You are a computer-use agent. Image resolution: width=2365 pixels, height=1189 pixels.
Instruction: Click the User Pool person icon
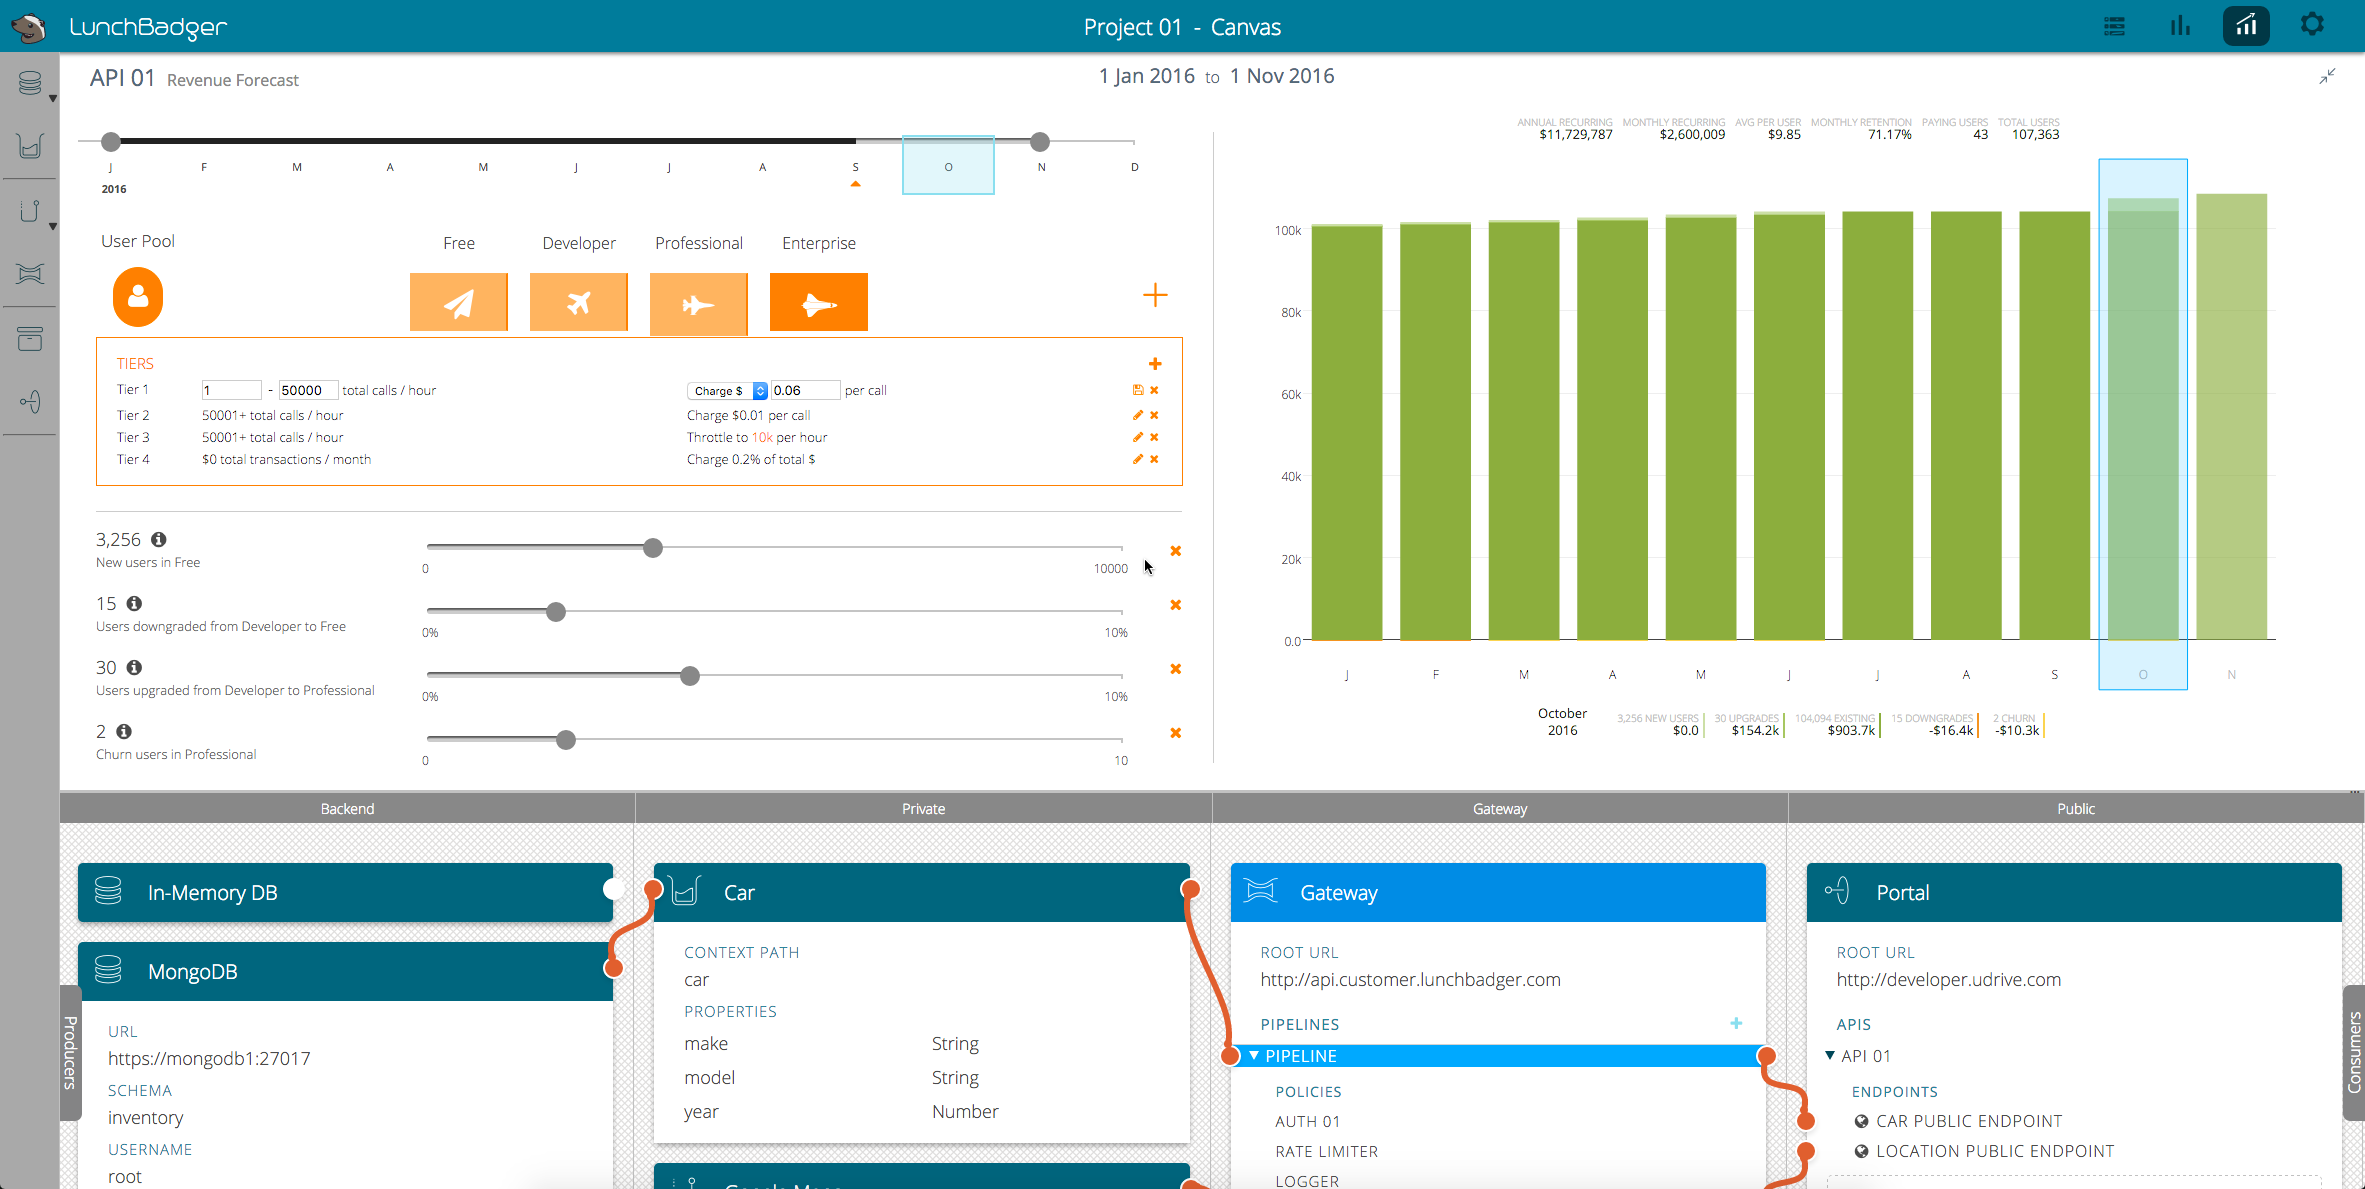point(138,297)
